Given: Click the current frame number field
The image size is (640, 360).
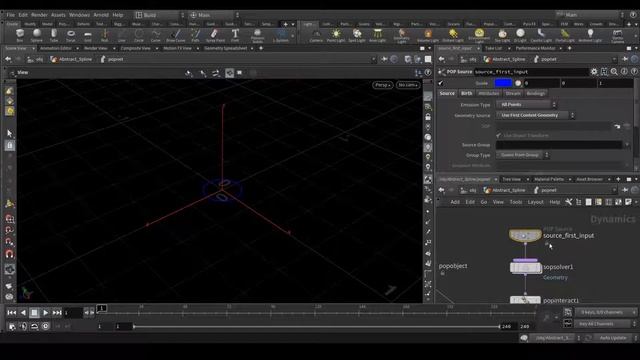Looking at the screenshot, I should click(73, 313).
